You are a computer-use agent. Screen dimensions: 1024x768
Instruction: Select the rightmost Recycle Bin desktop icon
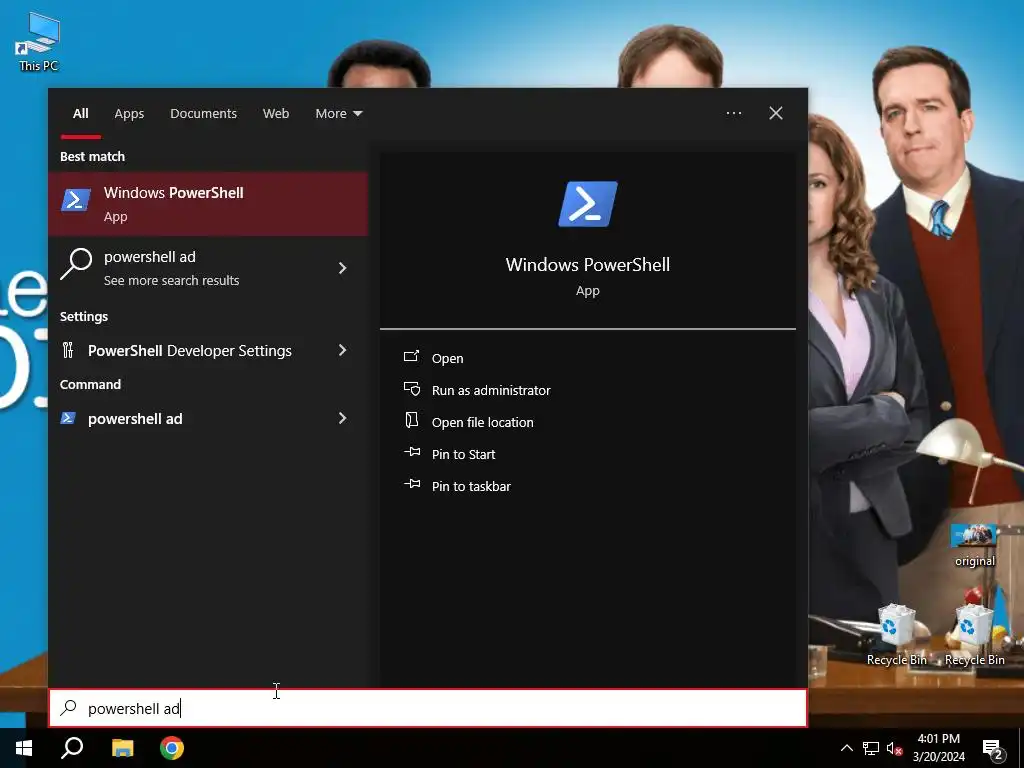974,635
